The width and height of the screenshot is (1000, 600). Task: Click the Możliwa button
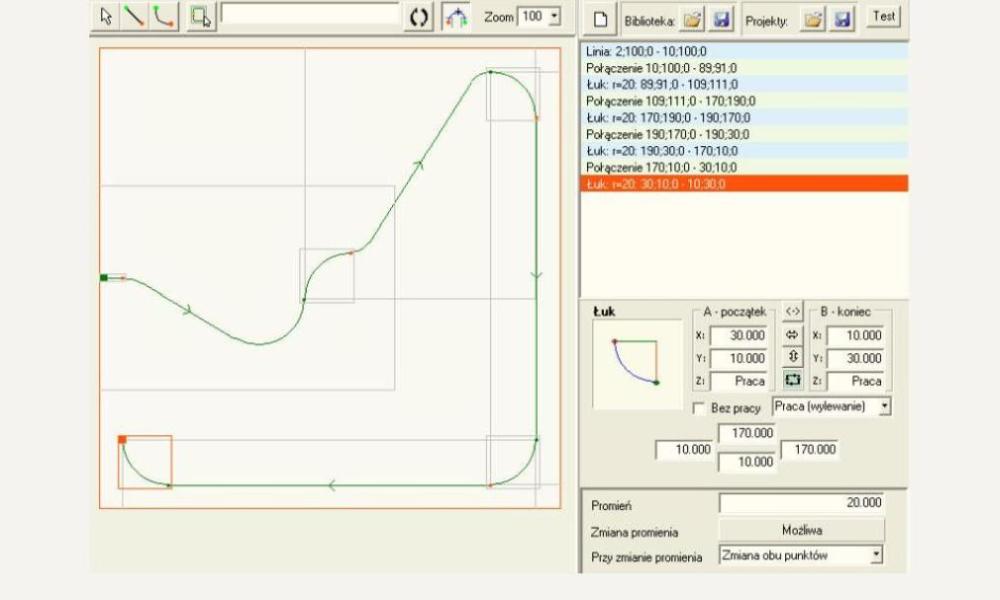[x=802, y=530]
